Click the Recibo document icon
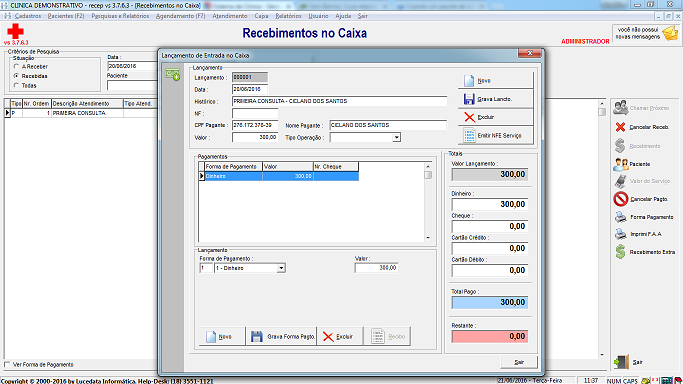The image size is (683, 384). tap(378, 336)
